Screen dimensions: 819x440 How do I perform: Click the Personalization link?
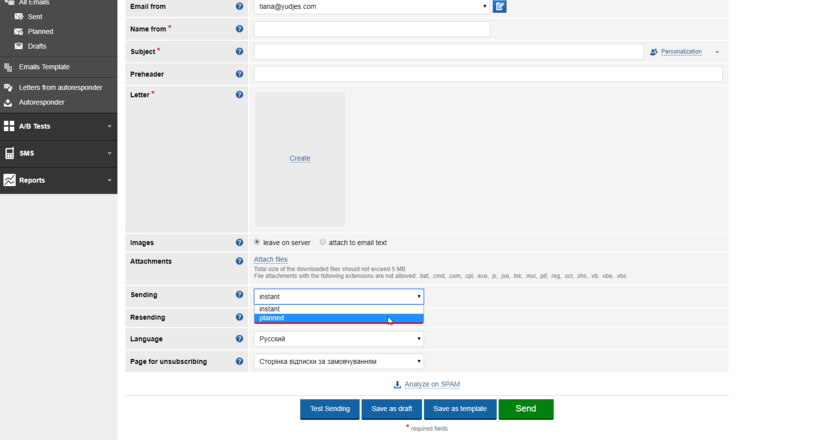pos(681,52)
